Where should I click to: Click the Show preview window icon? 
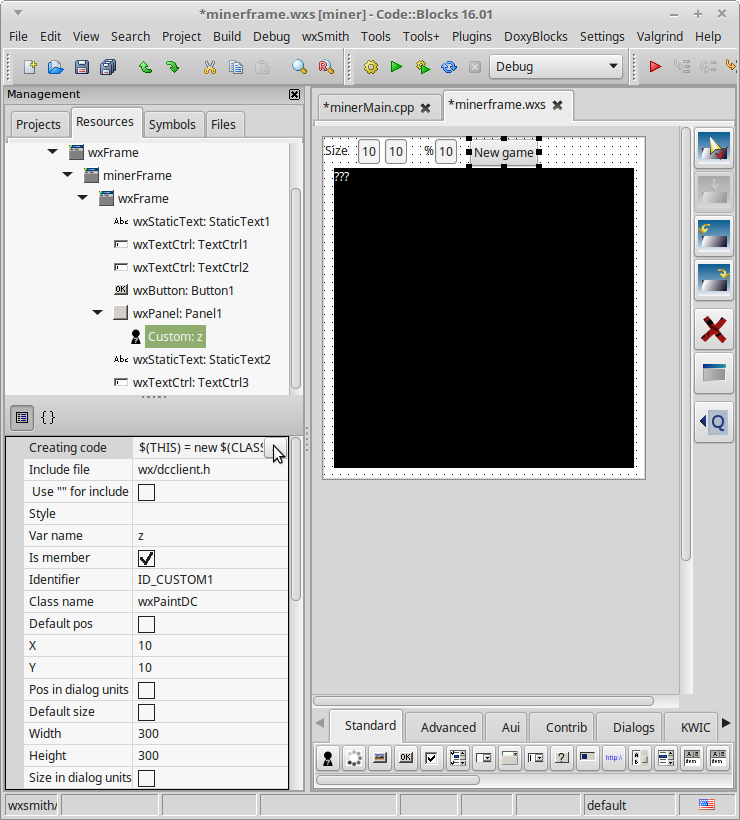pos(714,373)
